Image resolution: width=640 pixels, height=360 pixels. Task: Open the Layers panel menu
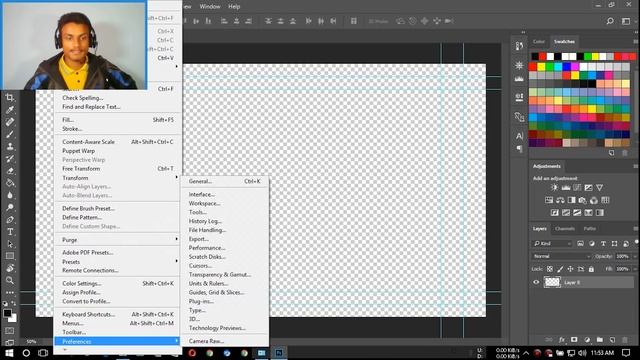click(636, 229)
